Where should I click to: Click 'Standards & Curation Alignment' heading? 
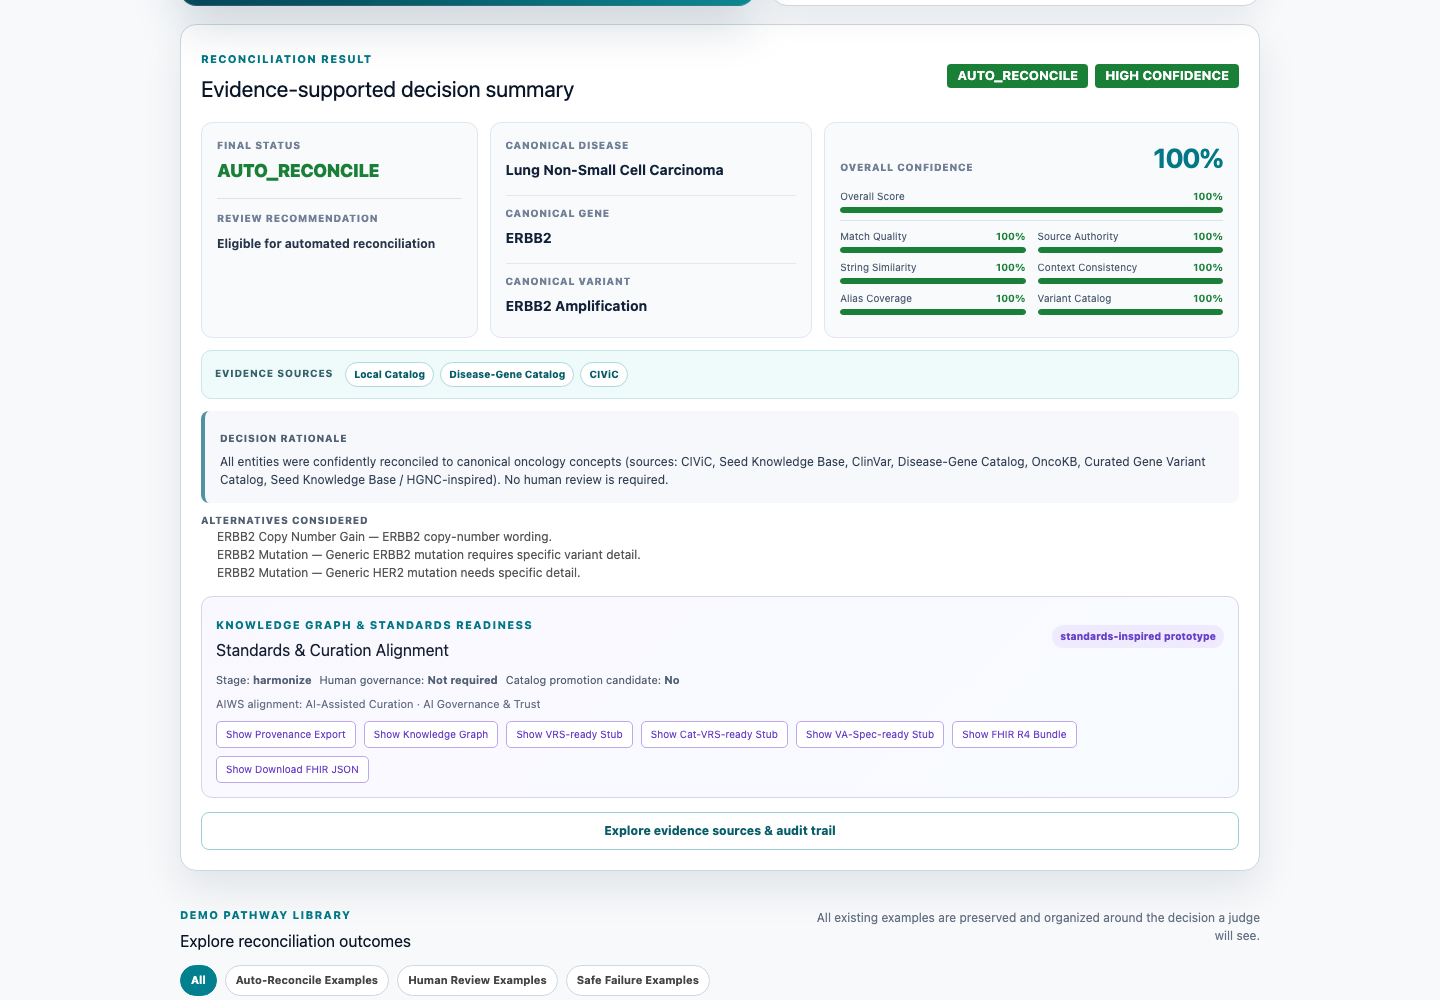click(x=332, y=650)
